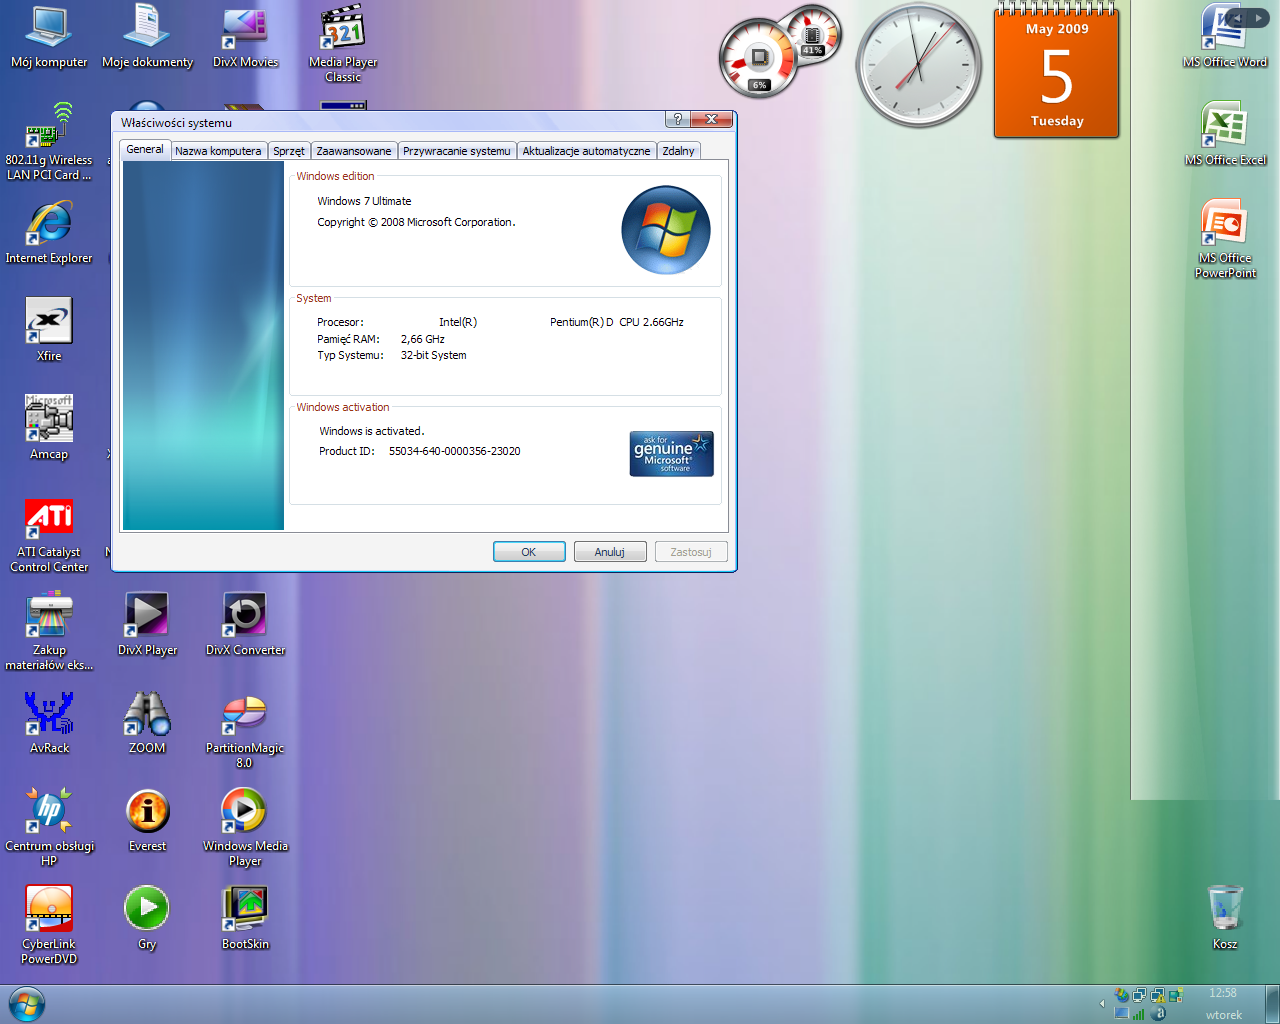Click the genuine Microsoft software badge

671,454
